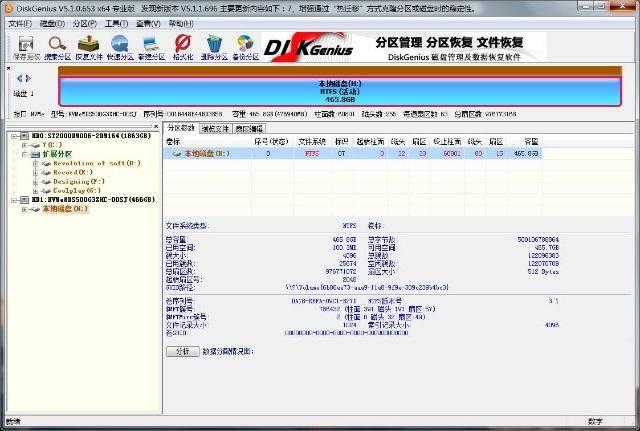The width and height of the screenshot is (640, 431).
Task: Select 本地磁盘(H:) under HD1 in the tree
Action: pos(65,209)
